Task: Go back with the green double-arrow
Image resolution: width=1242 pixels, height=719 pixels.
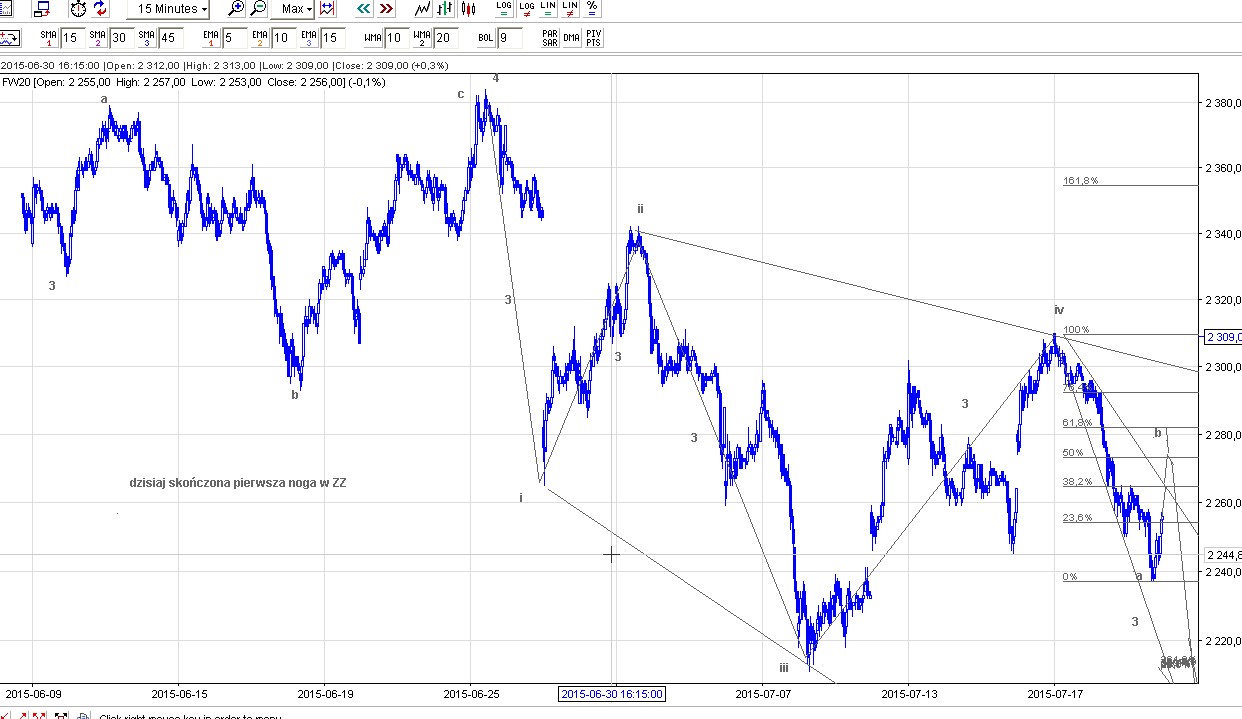Action: [x=364, y=9]
